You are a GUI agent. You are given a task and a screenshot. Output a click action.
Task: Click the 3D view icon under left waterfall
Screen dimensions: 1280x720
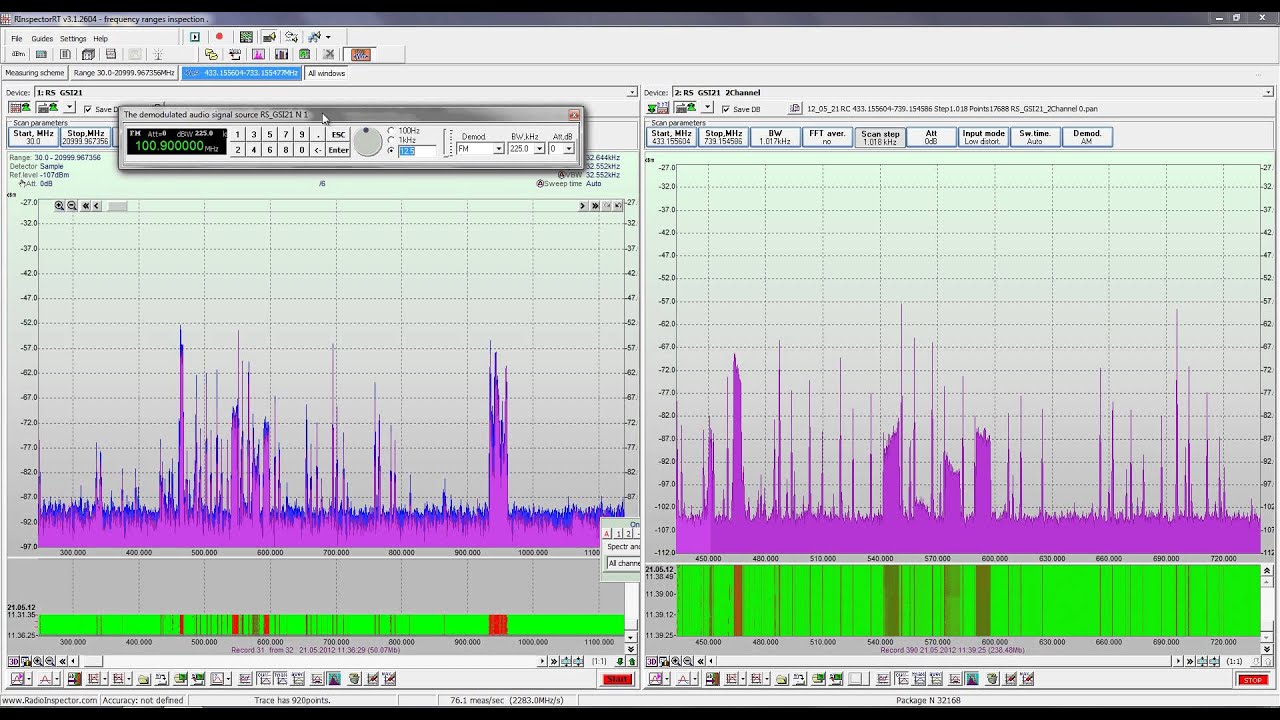[x=13, y=661]
